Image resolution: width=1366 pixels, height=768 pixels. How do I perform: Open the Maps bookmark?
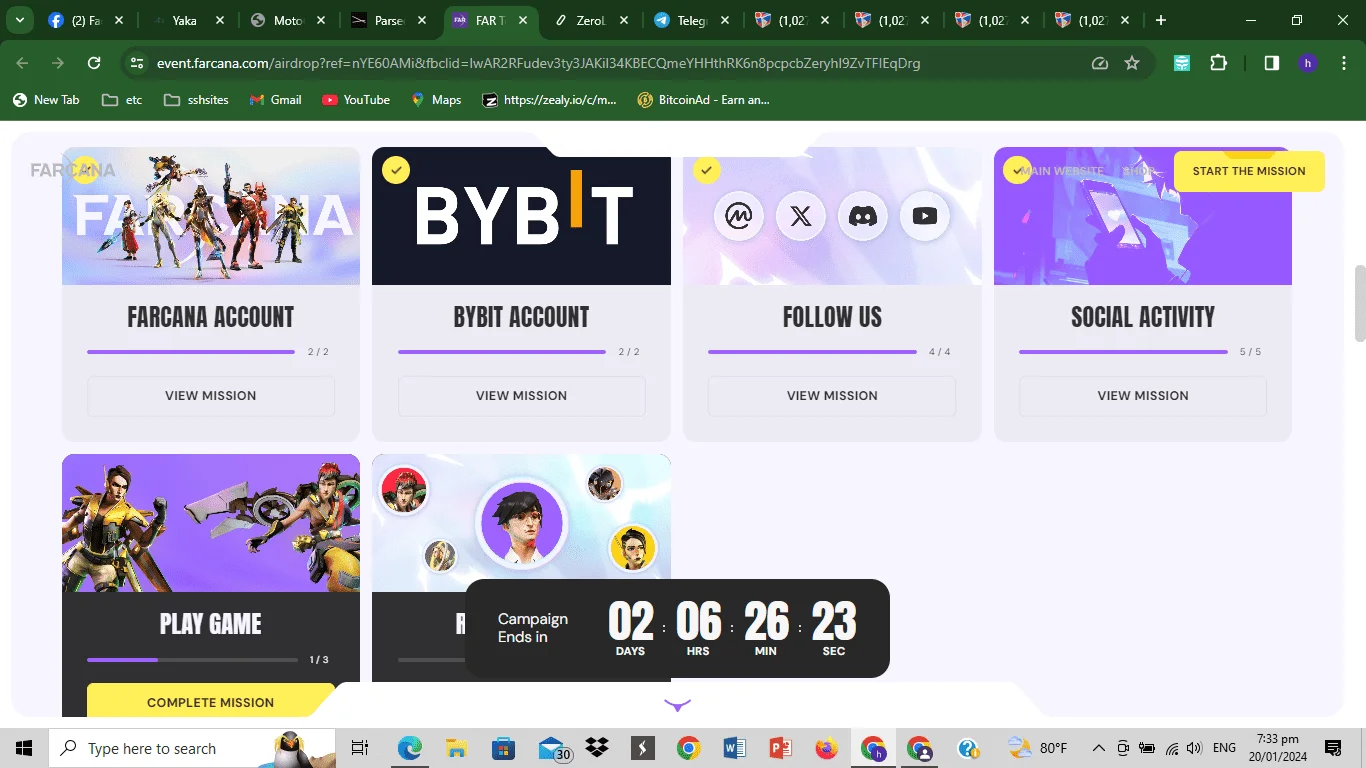[x=436, y=100]
